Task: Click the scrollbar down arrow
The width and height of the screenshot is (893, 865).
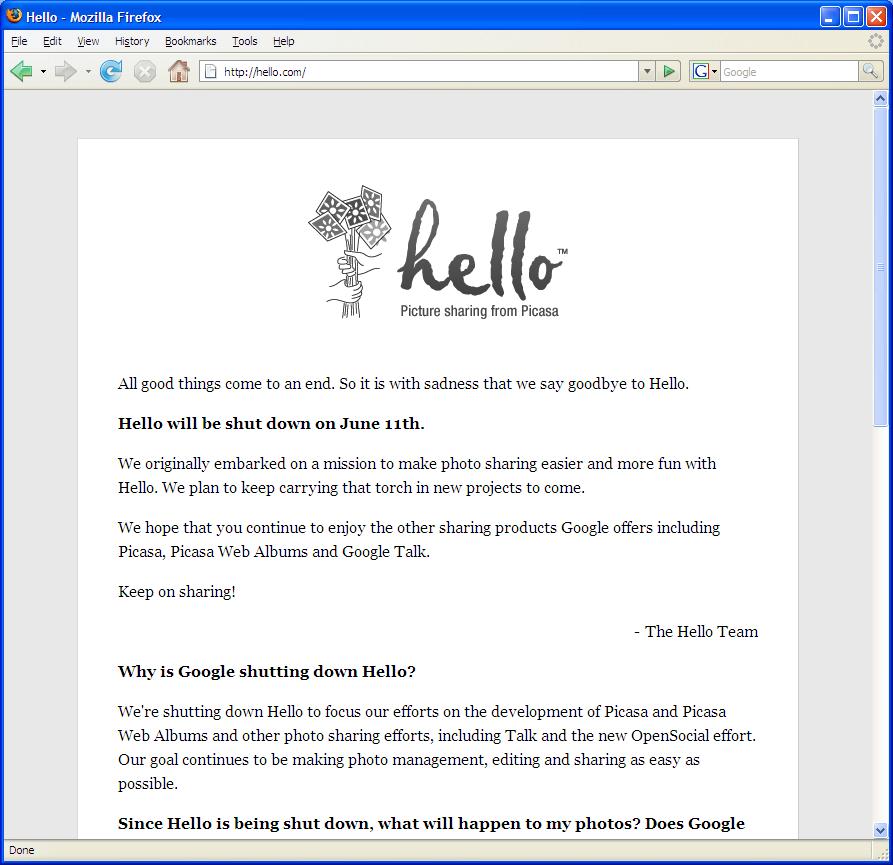Action: click(880, 830)
